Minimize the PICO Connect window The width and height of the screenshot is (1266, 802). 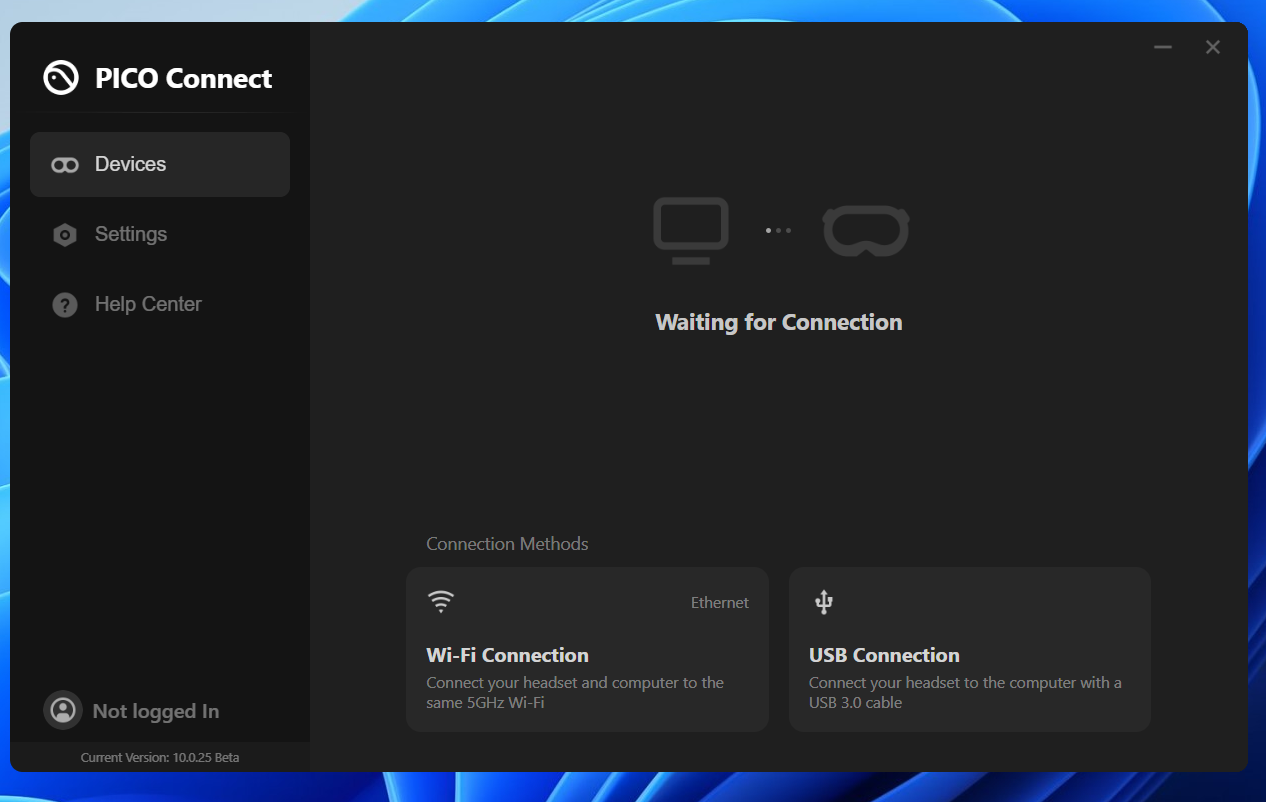click(1163, 47)
